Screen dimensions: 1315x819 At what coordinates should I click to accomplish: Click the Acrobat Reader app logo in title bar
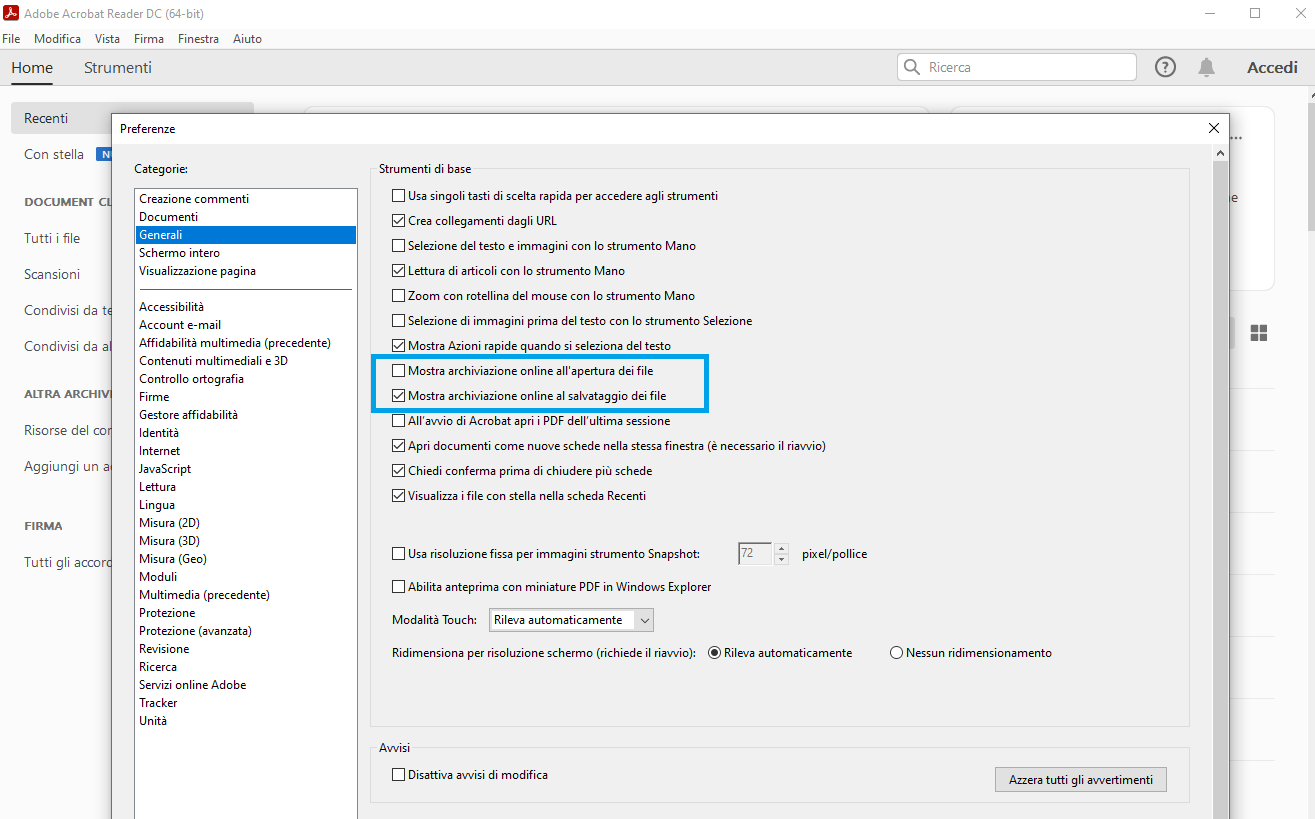tap(12, 13)
